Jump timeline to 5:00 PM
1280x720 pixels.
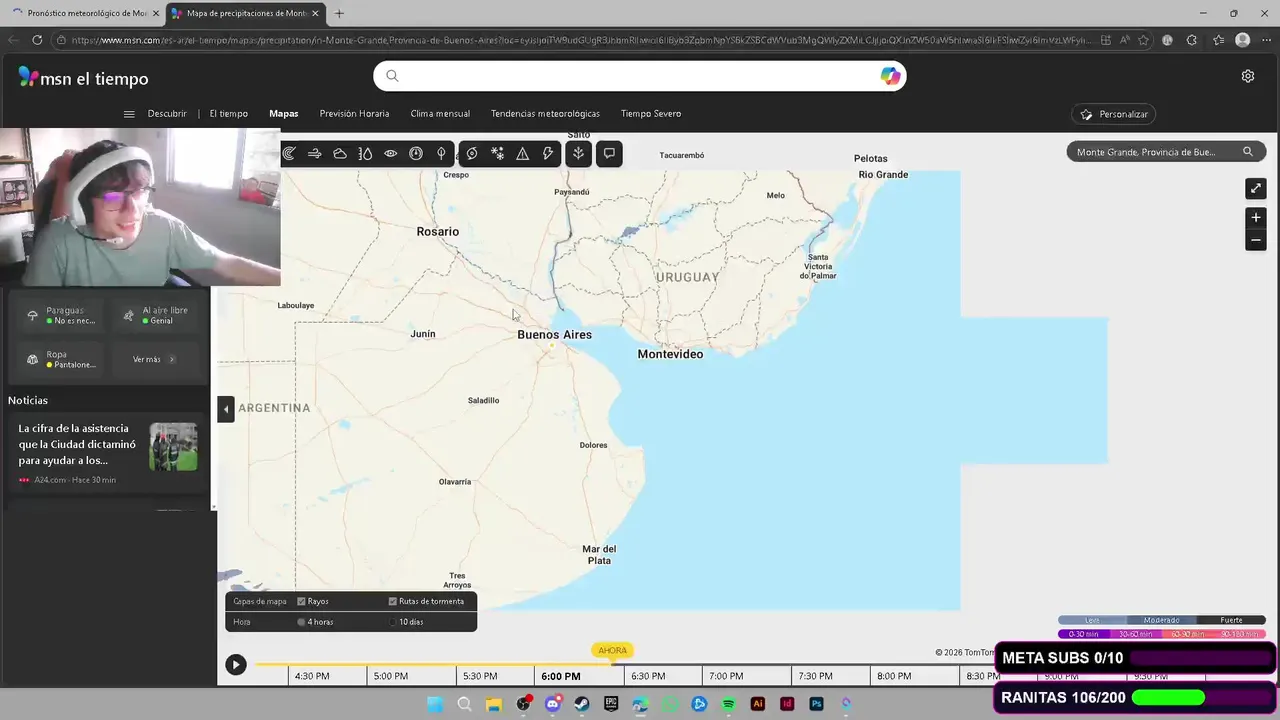[390, 676]
